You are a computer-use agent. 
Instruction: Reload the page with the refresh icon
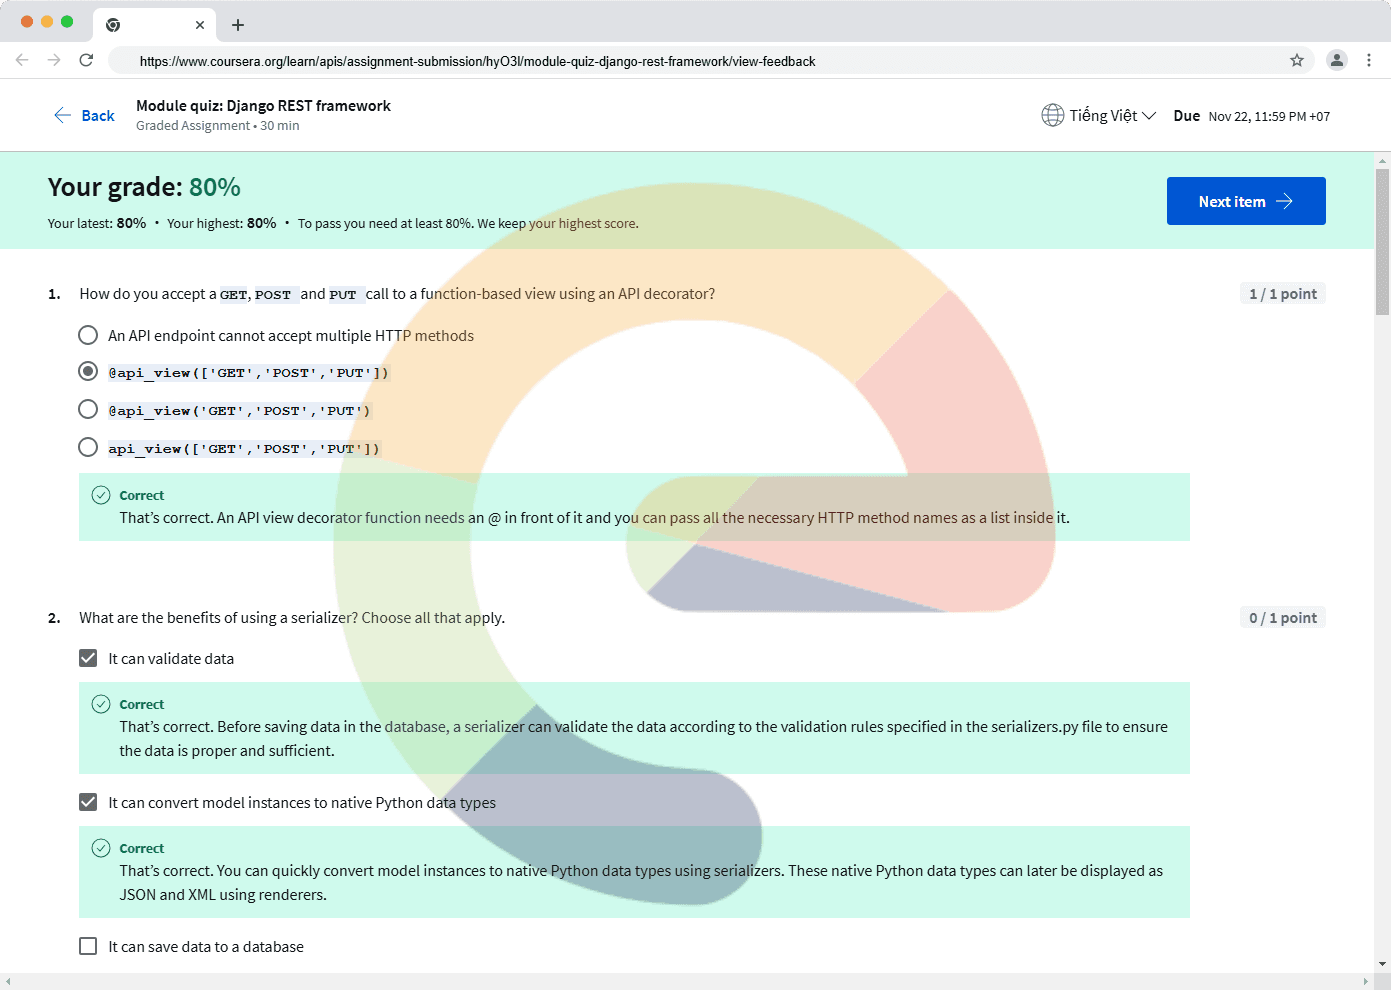[x=86, y=60]
